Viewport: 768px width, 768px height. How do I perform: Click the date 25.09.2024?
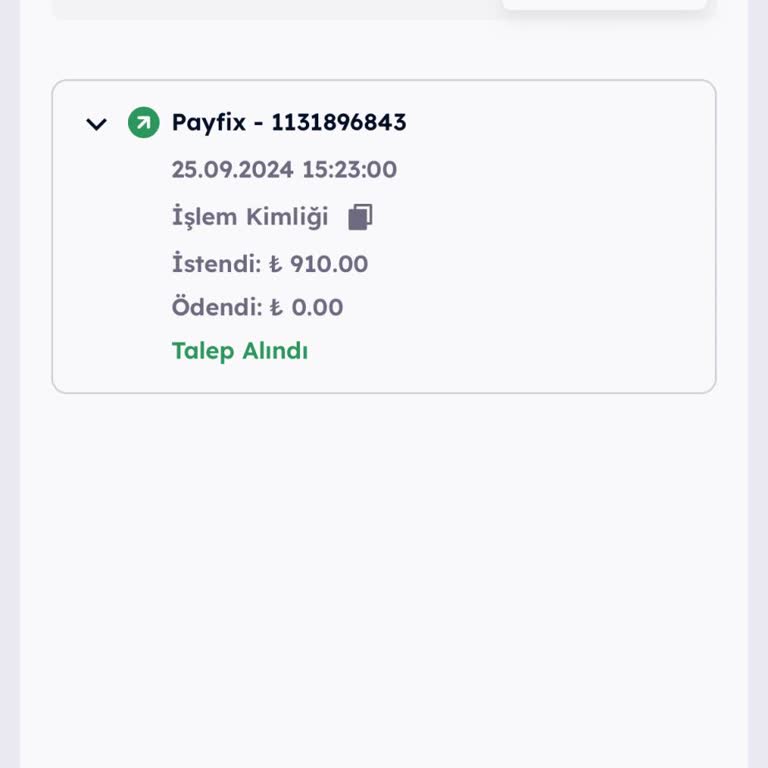coord(233,170)
